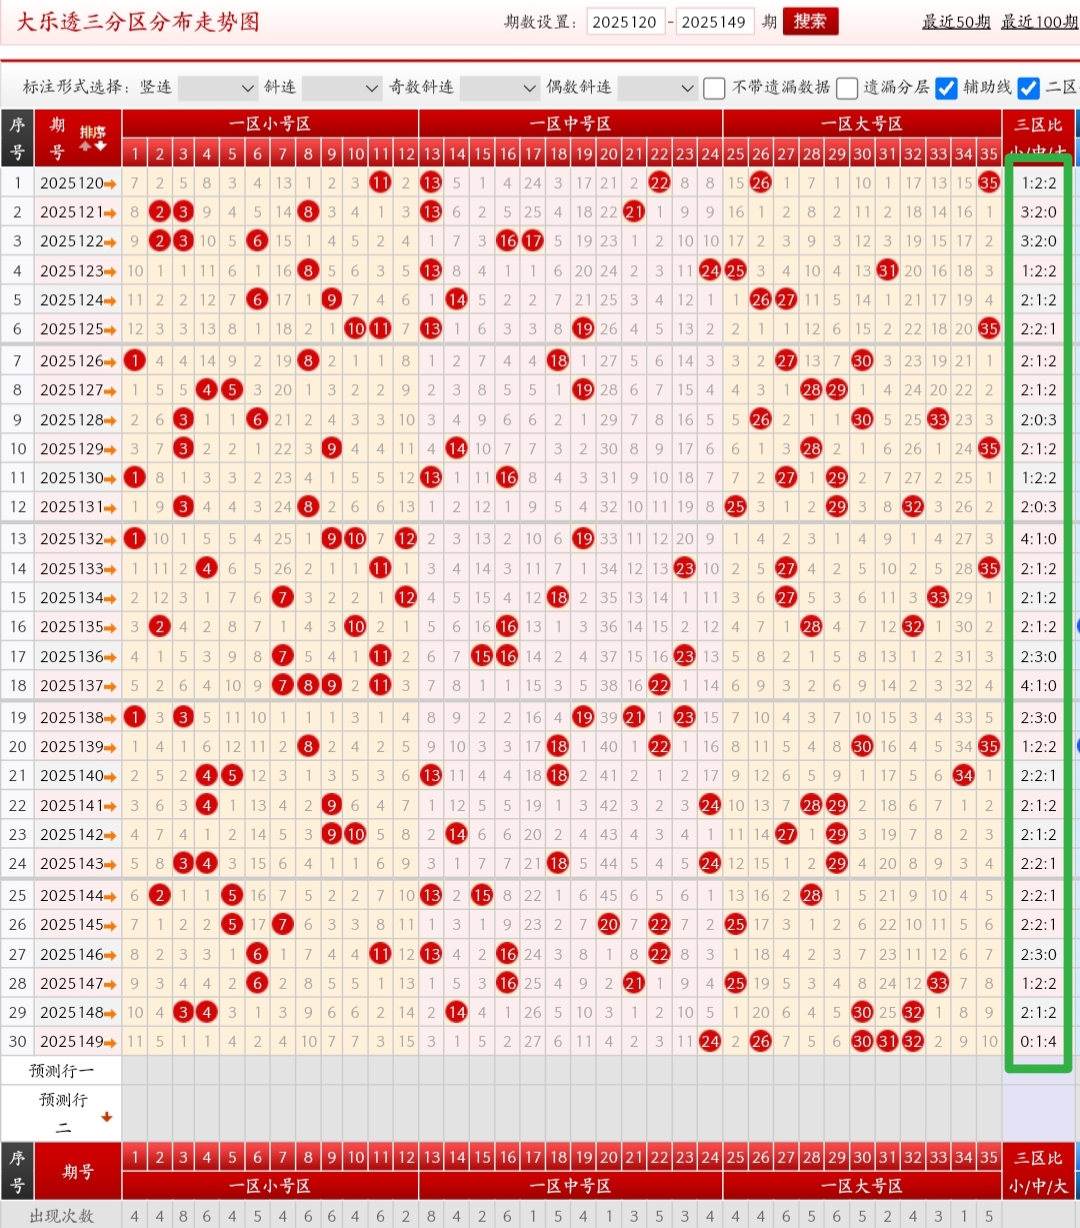Click the orange arrow beside period 2025147
Screen dimensions: 1080x1228
point(111,984)
